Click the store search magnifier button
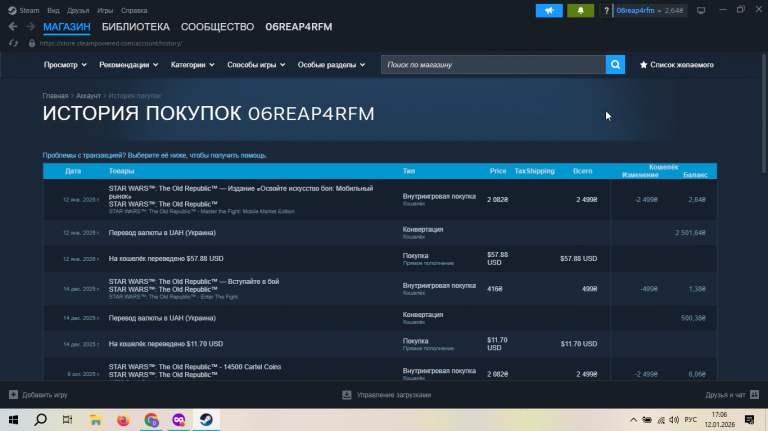This screenshot has width=768, height=431. 615,65
